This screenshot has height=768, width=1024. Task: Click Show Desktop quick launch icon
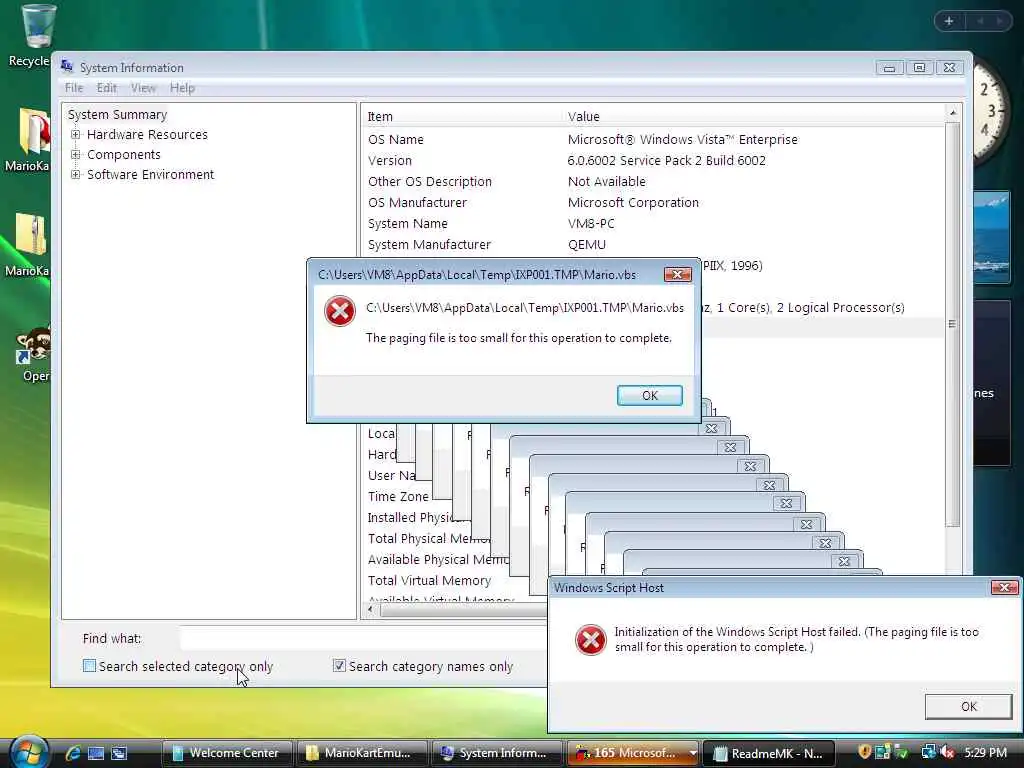(95, 753)
